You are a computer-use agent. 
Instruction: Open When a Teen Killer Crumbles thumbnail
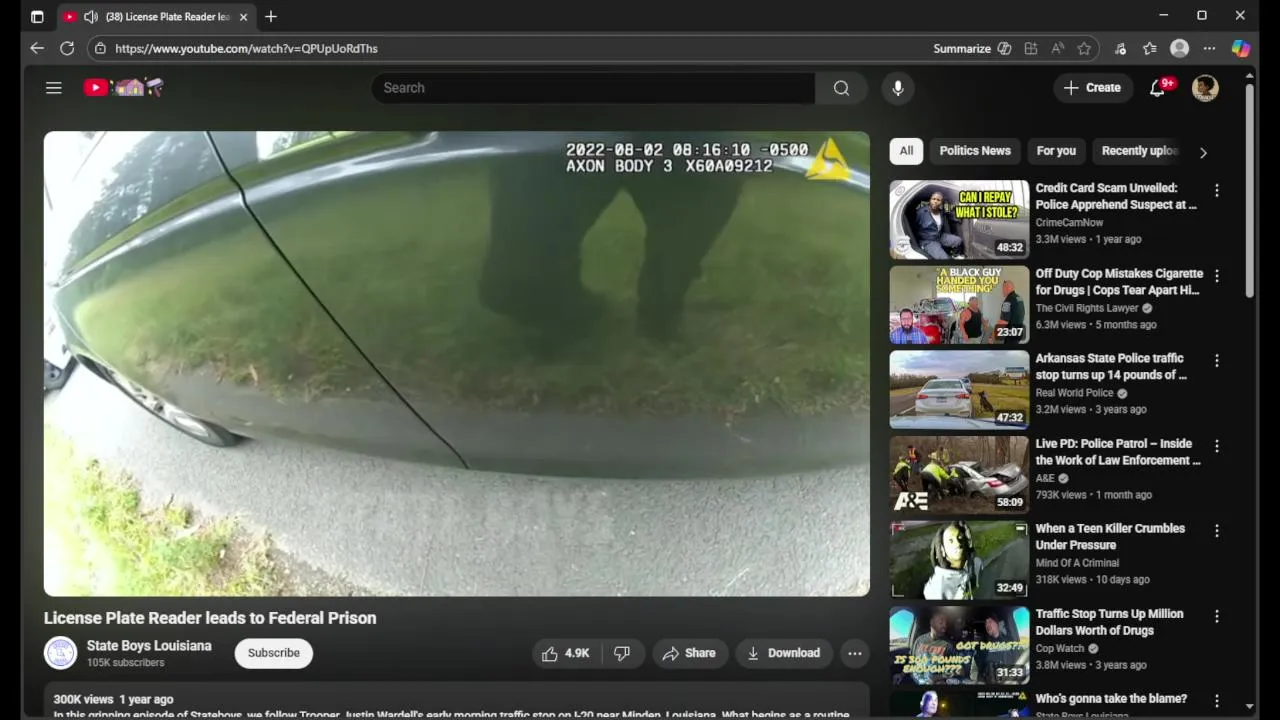[x=959, y=560]
